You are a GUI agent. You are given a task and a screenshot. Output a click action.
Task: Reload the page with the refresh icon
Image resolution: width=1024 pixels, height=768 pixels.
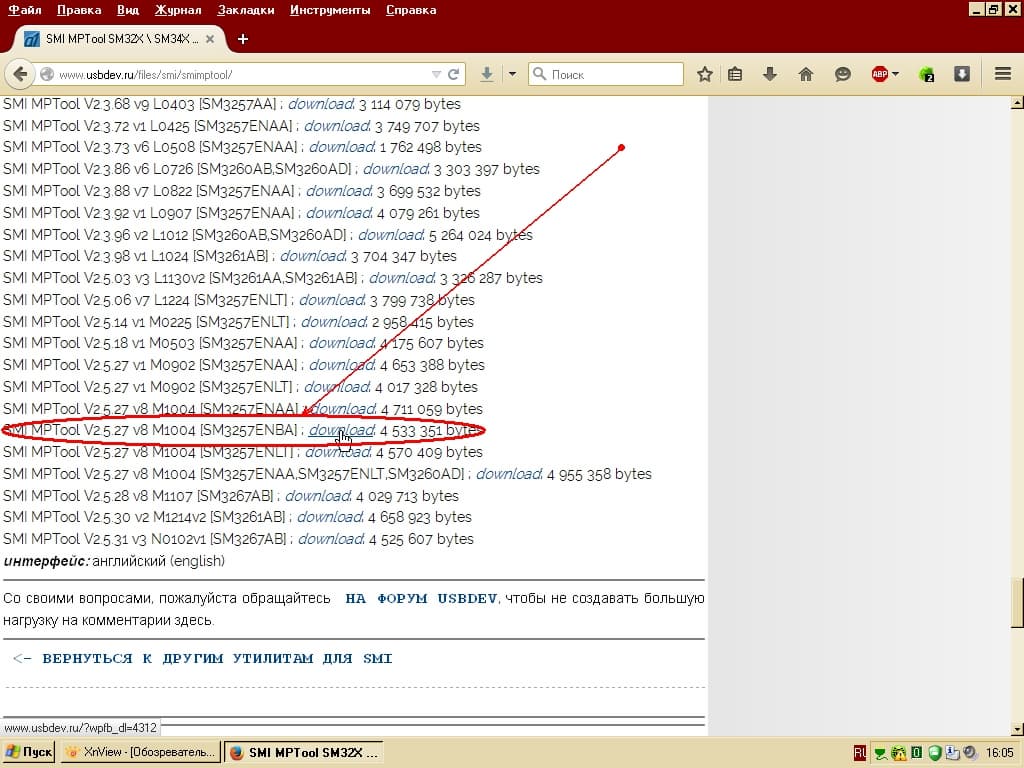453,74
